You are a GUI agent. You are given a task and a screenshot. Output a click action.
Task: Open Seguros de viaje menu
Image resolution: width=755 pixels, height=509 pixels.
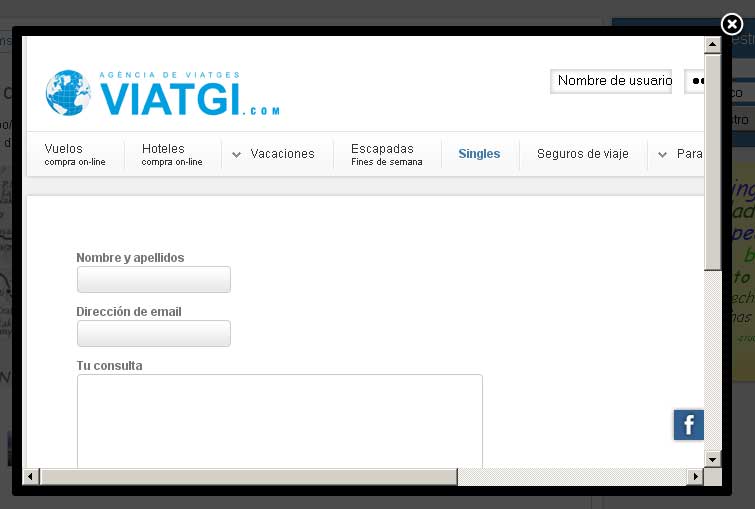coord(583,154)
